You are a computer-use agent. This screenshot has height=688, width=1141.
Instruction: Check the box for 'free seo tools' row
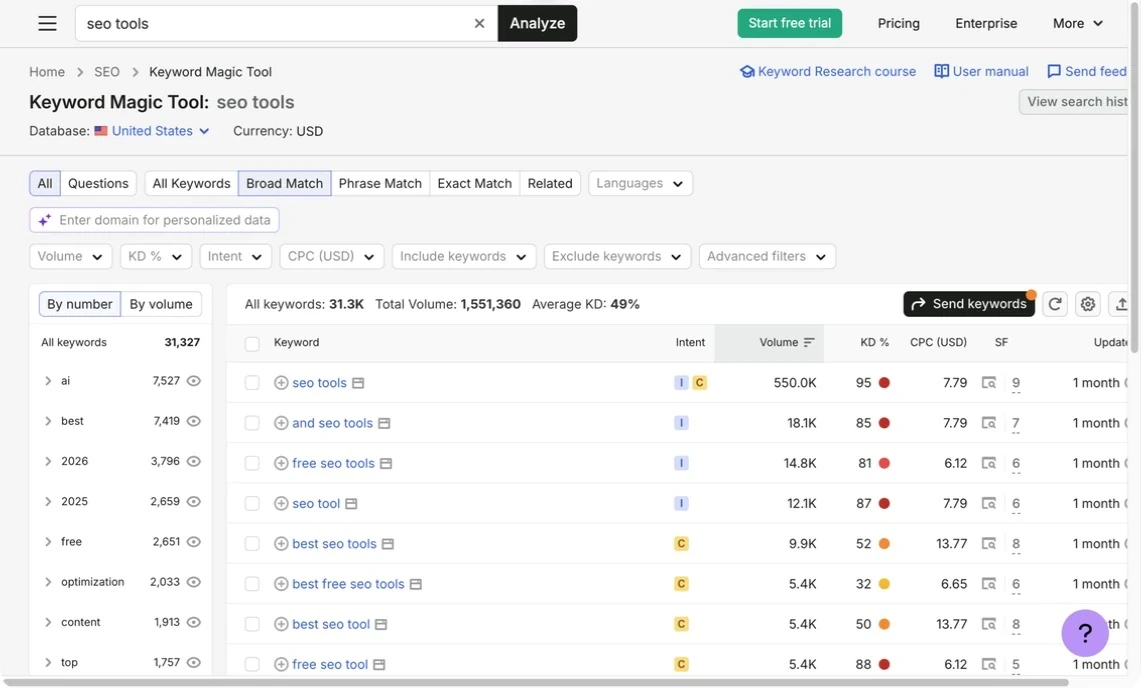(x=252, y=463)
